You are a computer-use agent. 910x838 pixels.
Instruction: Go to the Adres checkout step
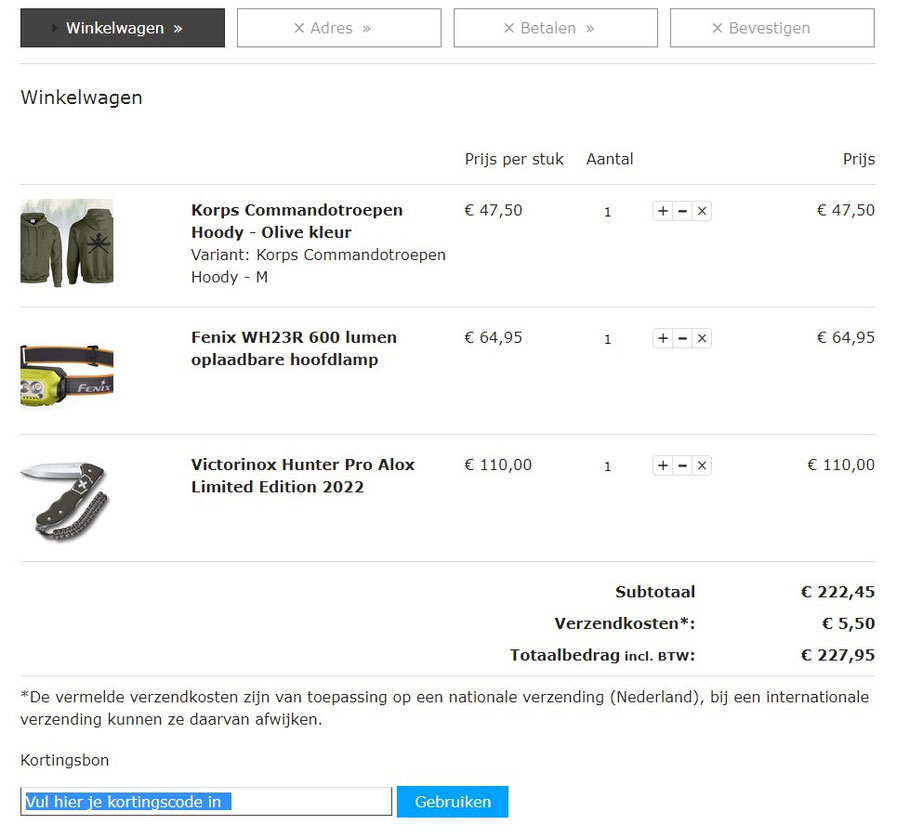click(339, 28)
